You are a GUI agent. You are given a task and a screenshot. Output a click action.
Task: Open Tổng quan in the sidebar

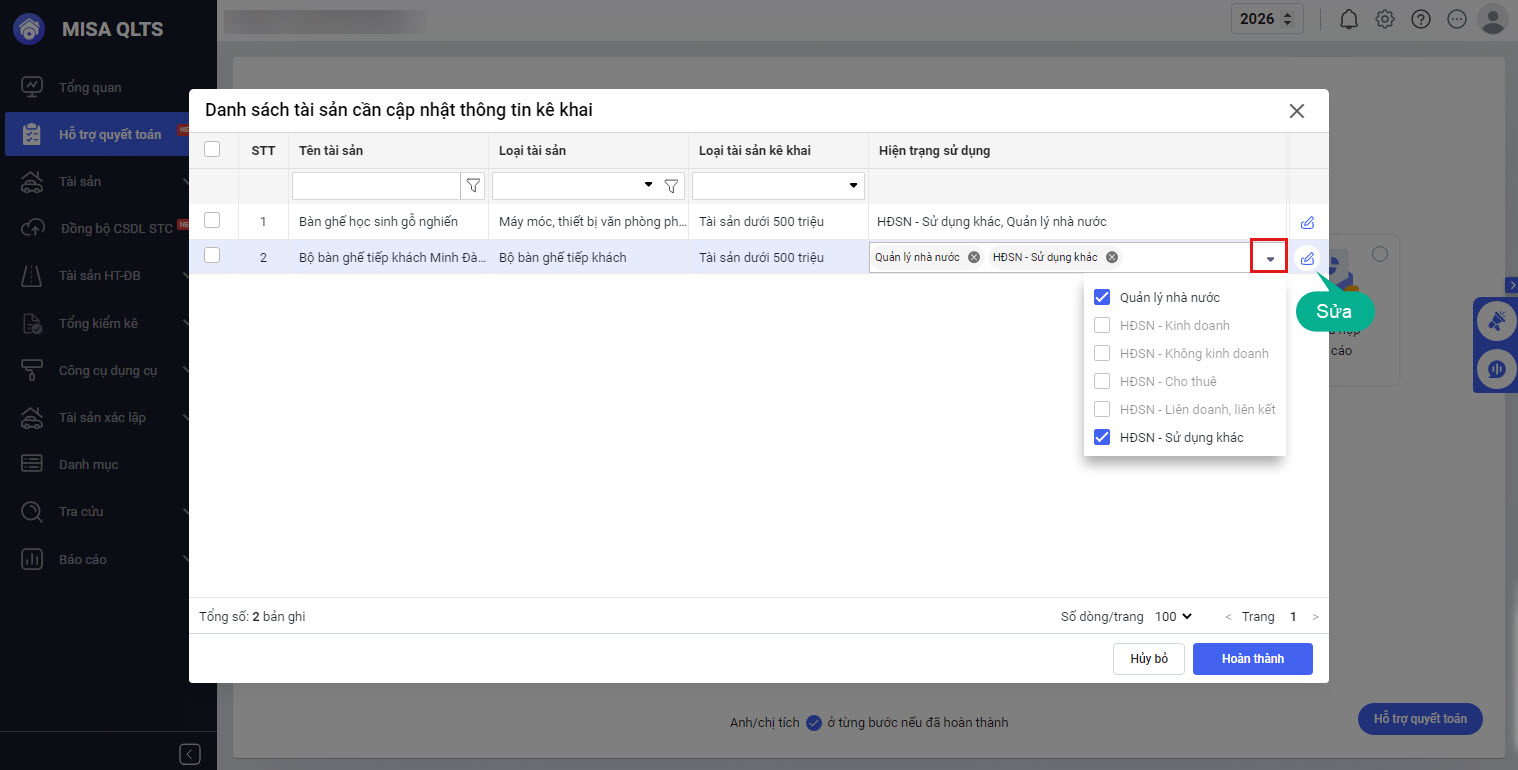point(90,87)
